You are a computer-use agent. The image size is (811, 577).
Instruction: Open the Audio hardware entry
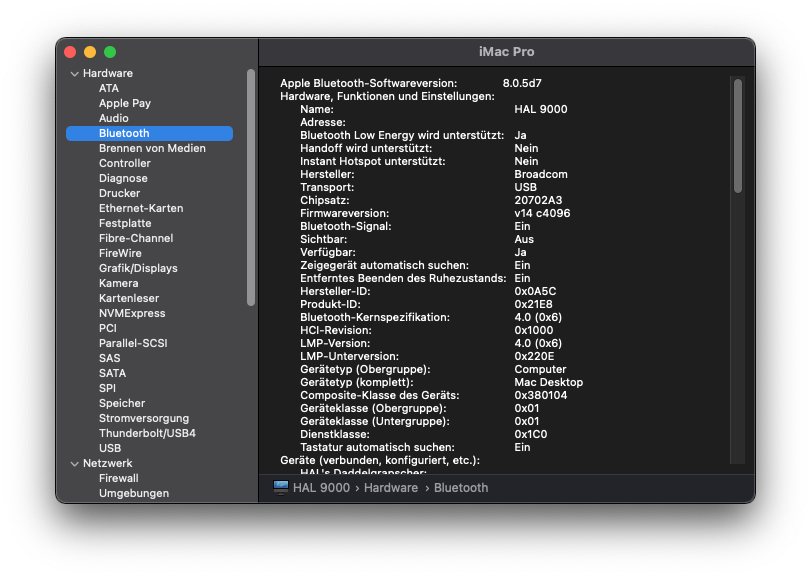pos(113,118)
